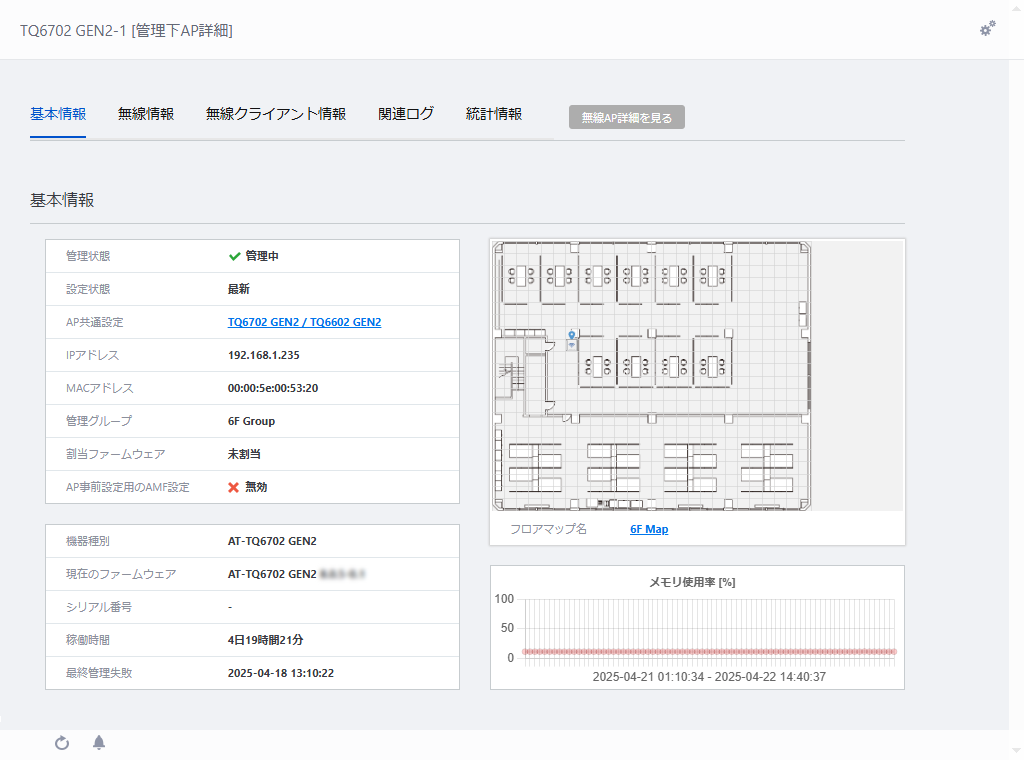Screen dimensions: 1024x760
Task: Click the AP location pin on the floor map
Action: (571, 336)
